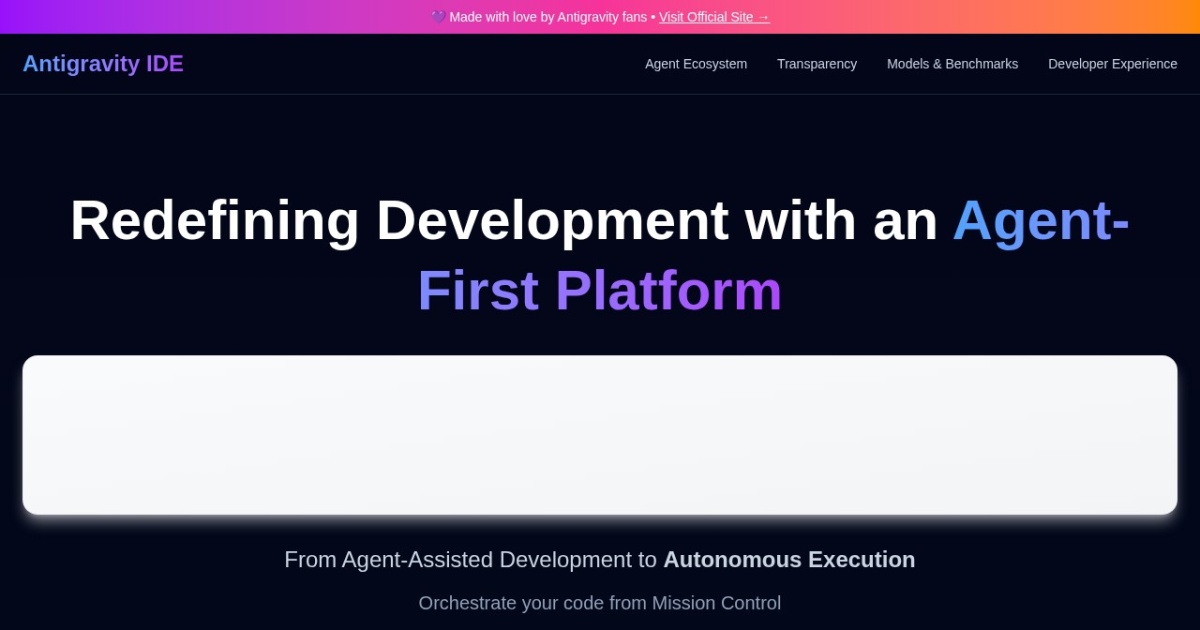
Task: Click the large white preview card
Action: [600, 434]
